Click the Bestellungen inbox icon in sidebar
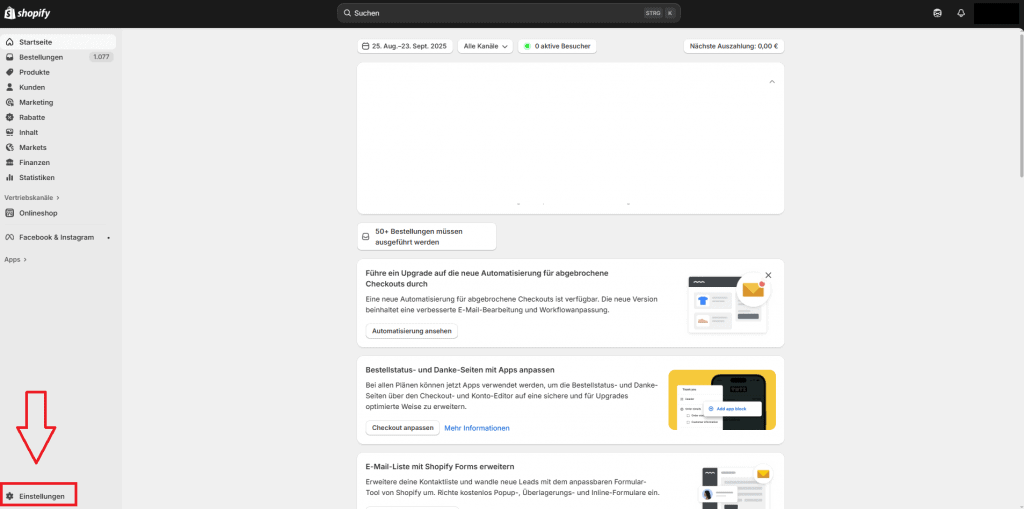1024x509 pixels. pos(10,57)
